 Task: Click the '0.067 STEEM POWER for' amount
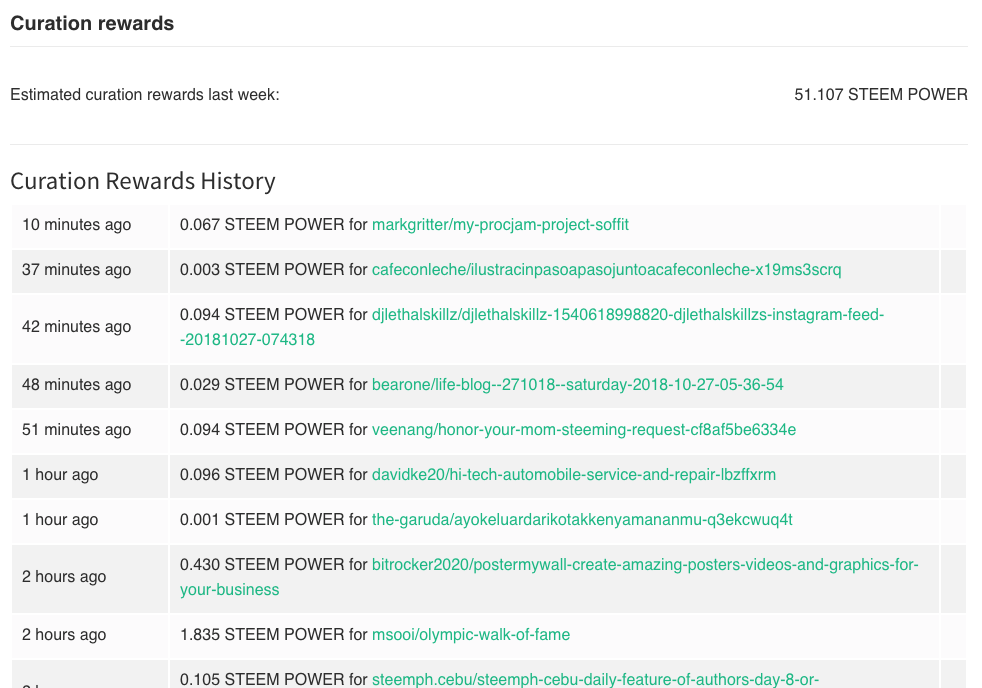tap(274, 225)
